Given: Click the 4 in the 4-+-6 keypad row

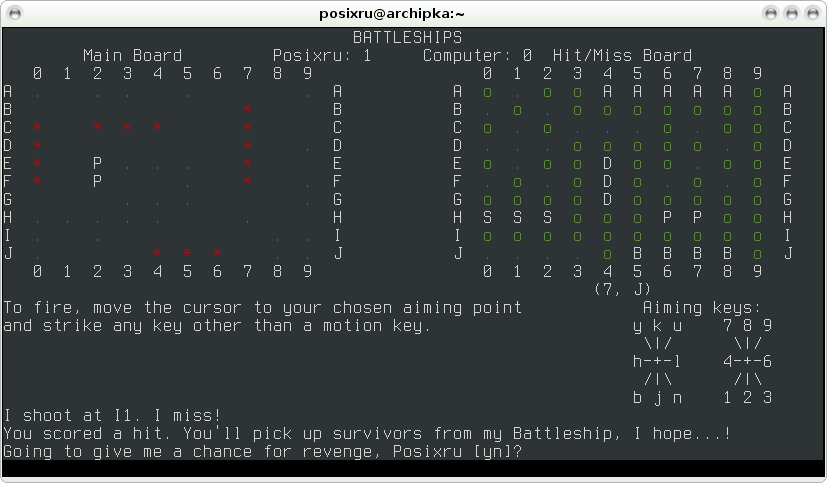Looking at the screenshot, I should pos(727,361).
